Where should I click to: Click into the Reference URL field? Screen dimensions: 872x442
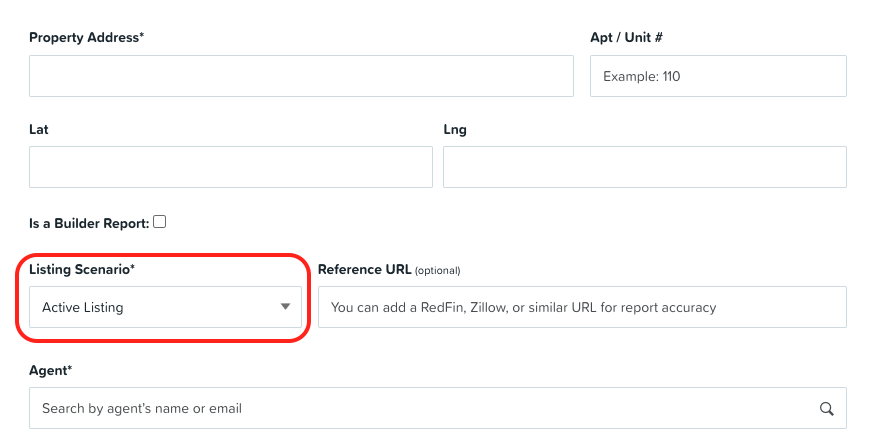pyautogui.click(x=582, y=307)
